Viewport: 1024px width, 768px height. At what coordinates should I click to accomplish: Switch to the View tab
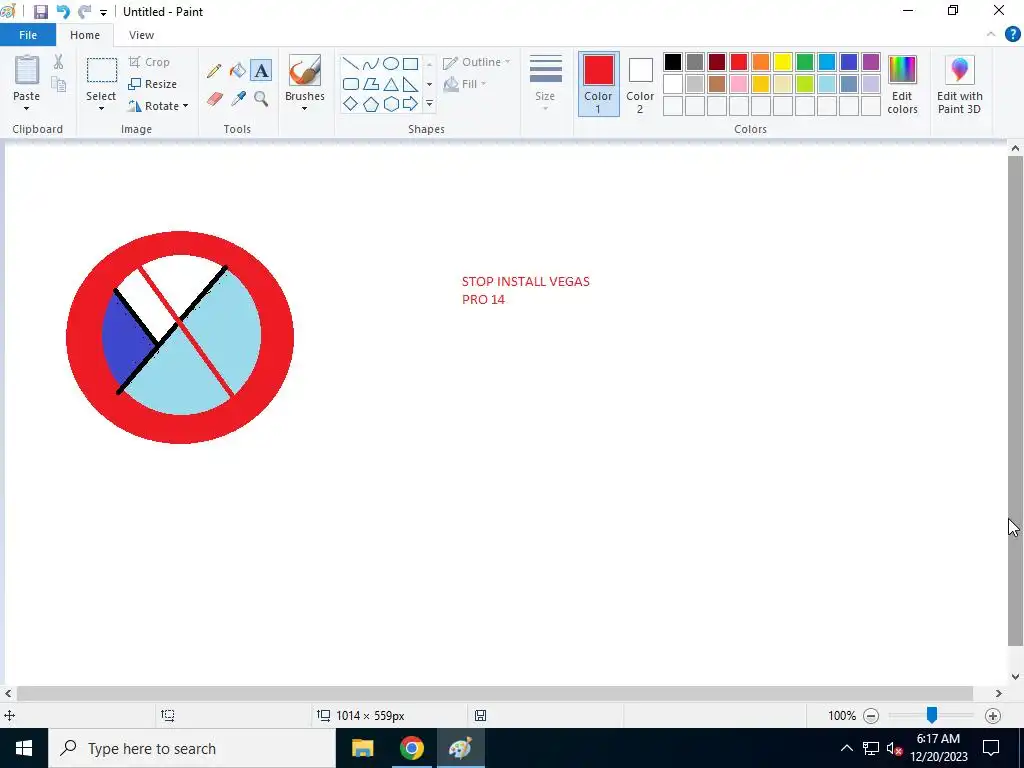(x=141, y=35)
